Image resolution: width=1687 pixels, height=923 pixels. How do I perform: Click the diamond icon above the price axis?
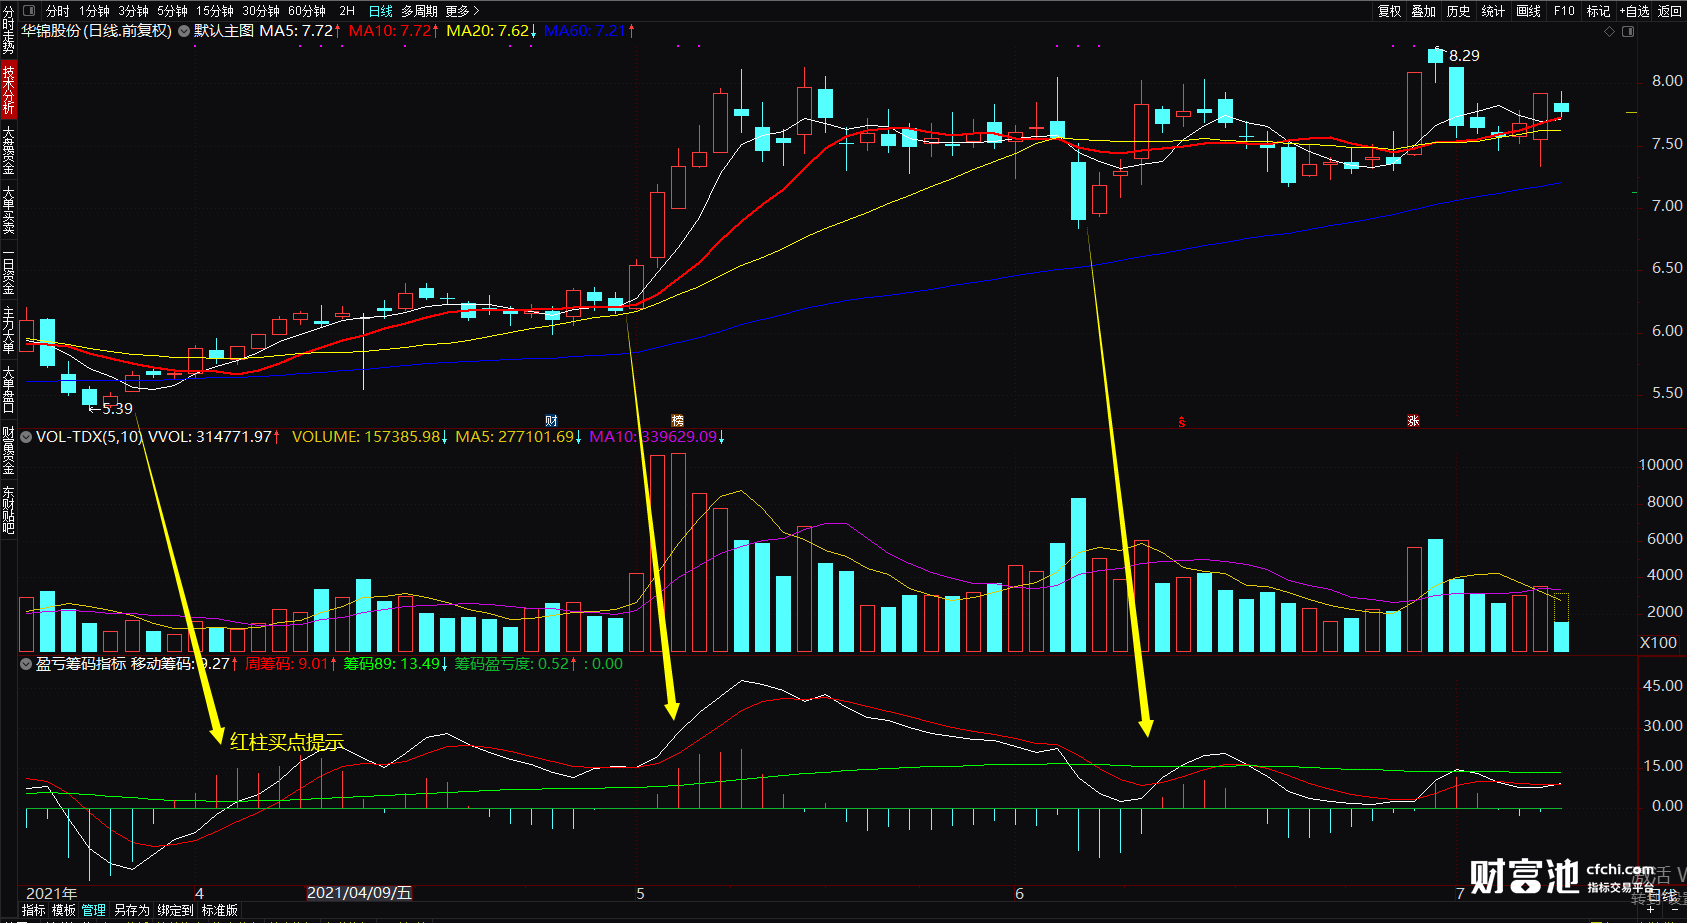[1609, 32]
